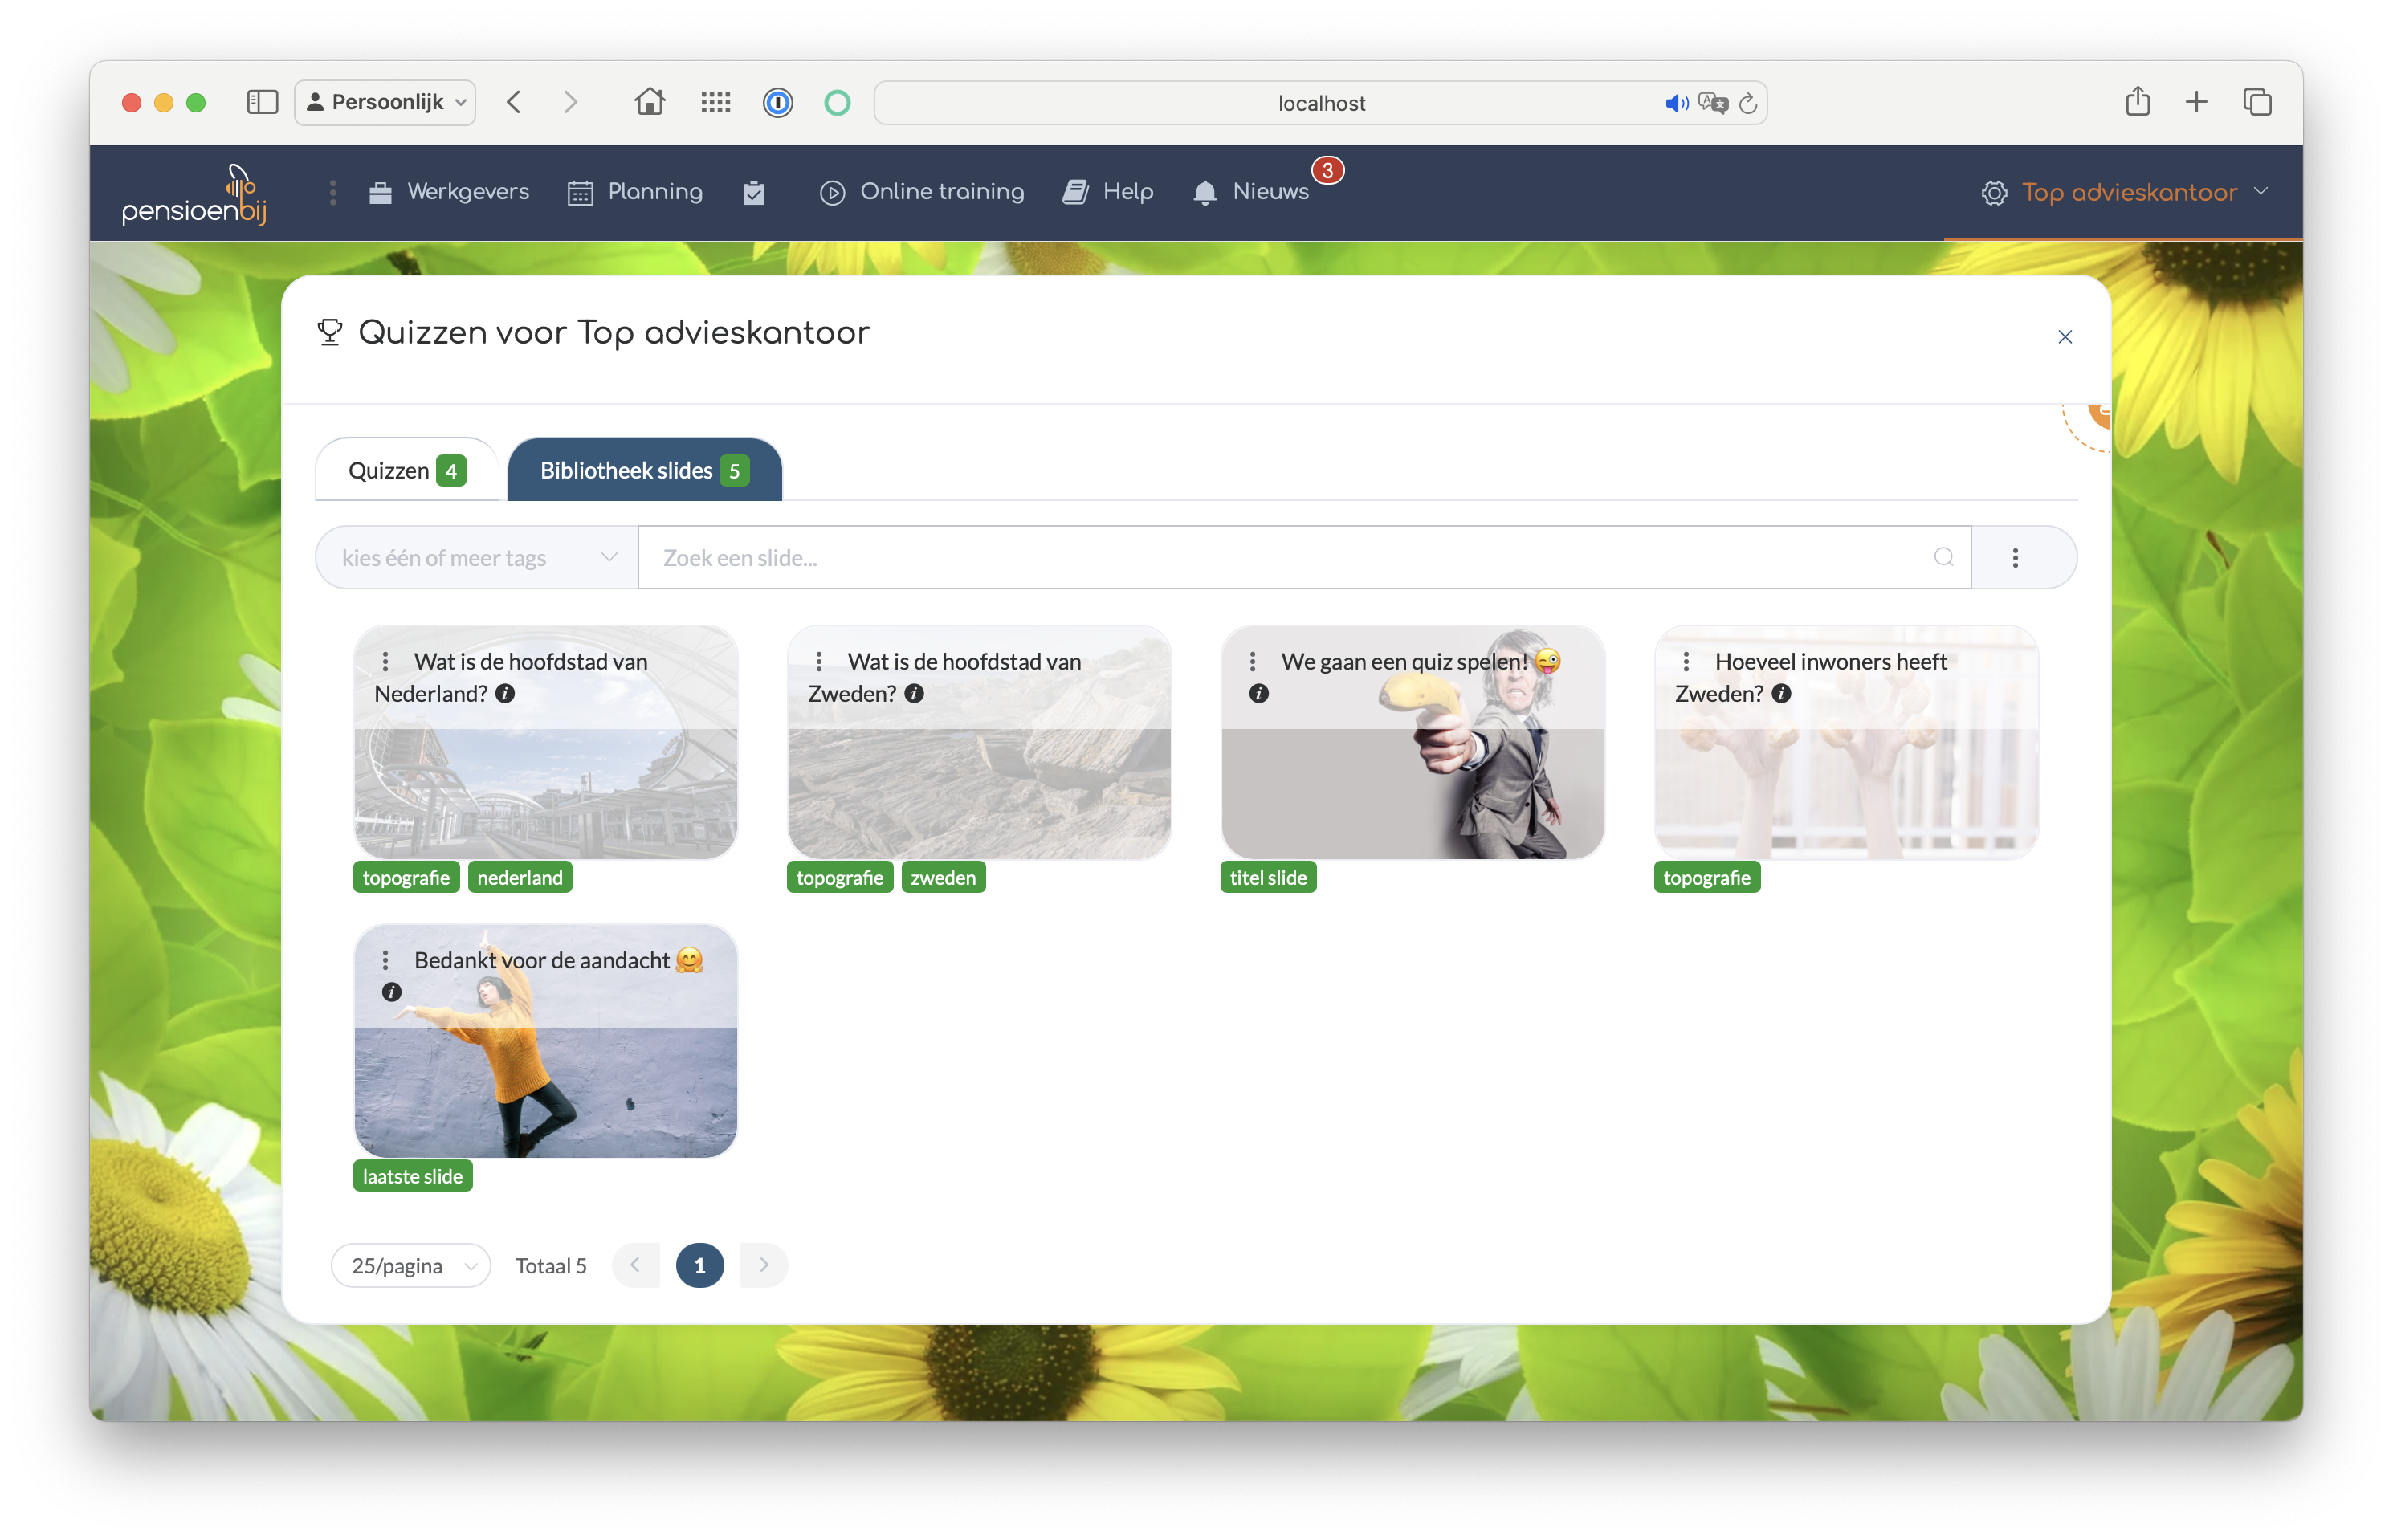The width and height of the screenshot is (2393, 1540).
Task: Close the Quizzen dialog
Action: [2064, 337]
